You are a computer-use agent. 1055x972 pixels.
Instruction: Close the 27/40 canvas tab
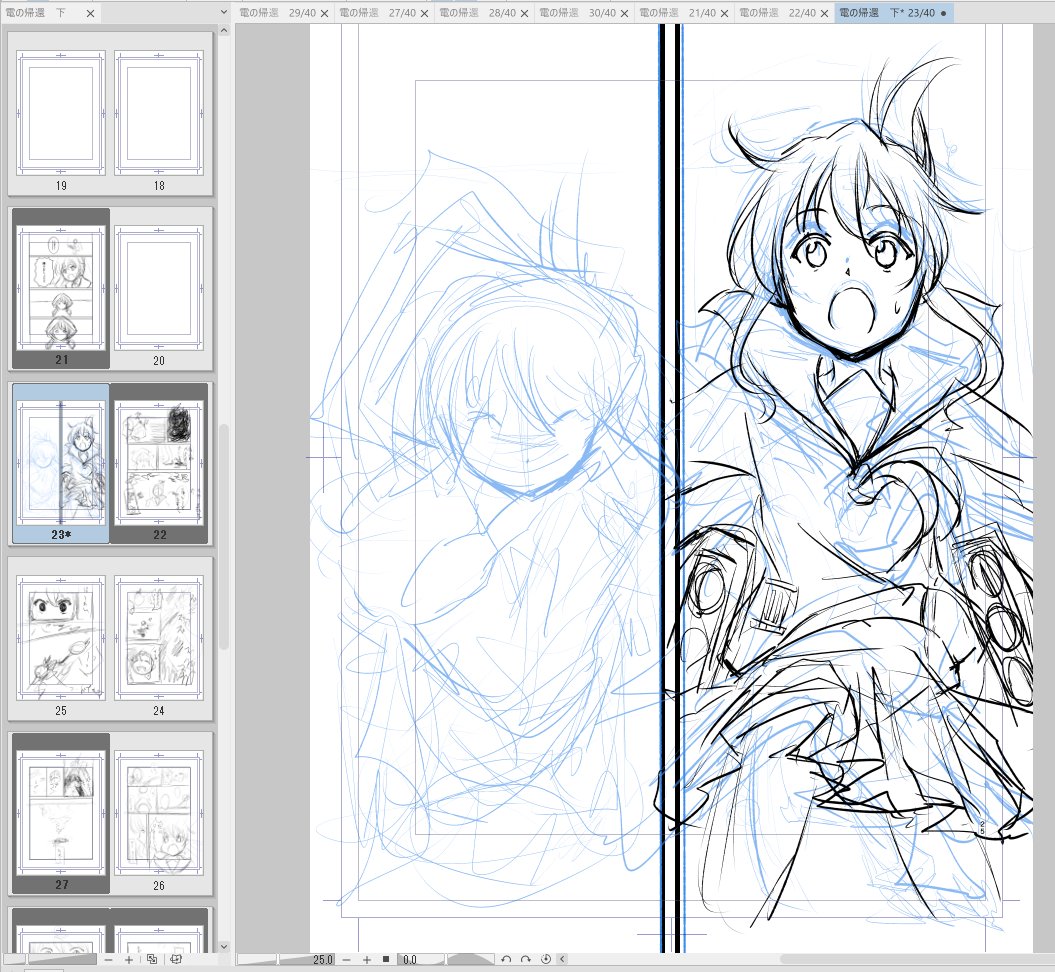[425, 13]
